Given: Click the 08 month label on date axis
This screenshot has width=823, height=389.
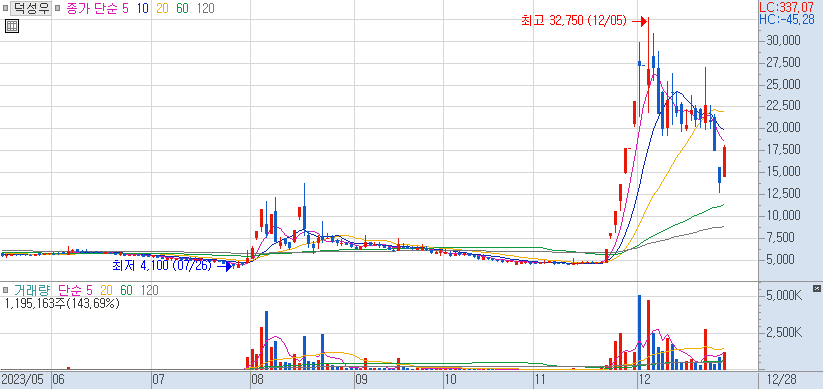Looking at the screenshot, I should tap(258, 379).
